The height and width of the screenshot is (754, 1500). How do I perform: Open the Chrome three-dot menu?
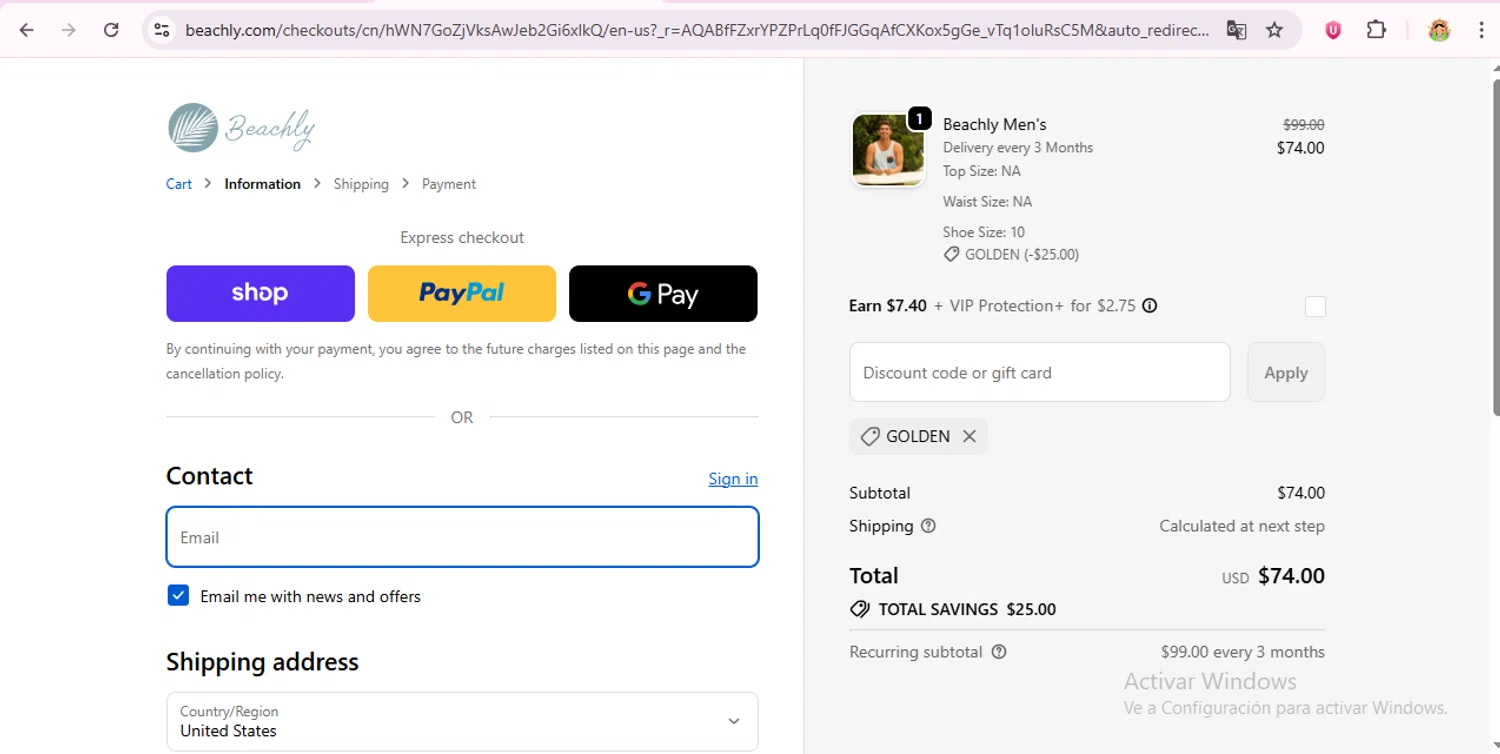(x=1481, y=30)
